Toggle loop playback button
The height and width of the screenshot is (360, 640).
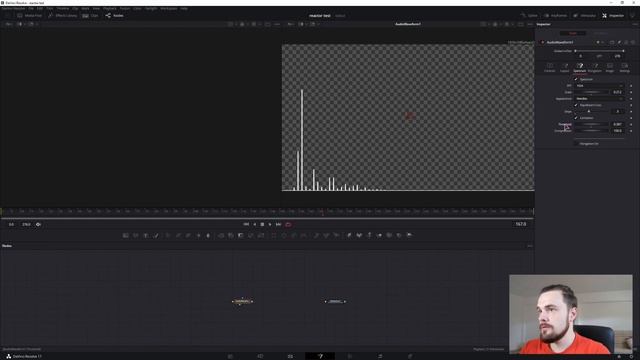[x=288, y=224]
